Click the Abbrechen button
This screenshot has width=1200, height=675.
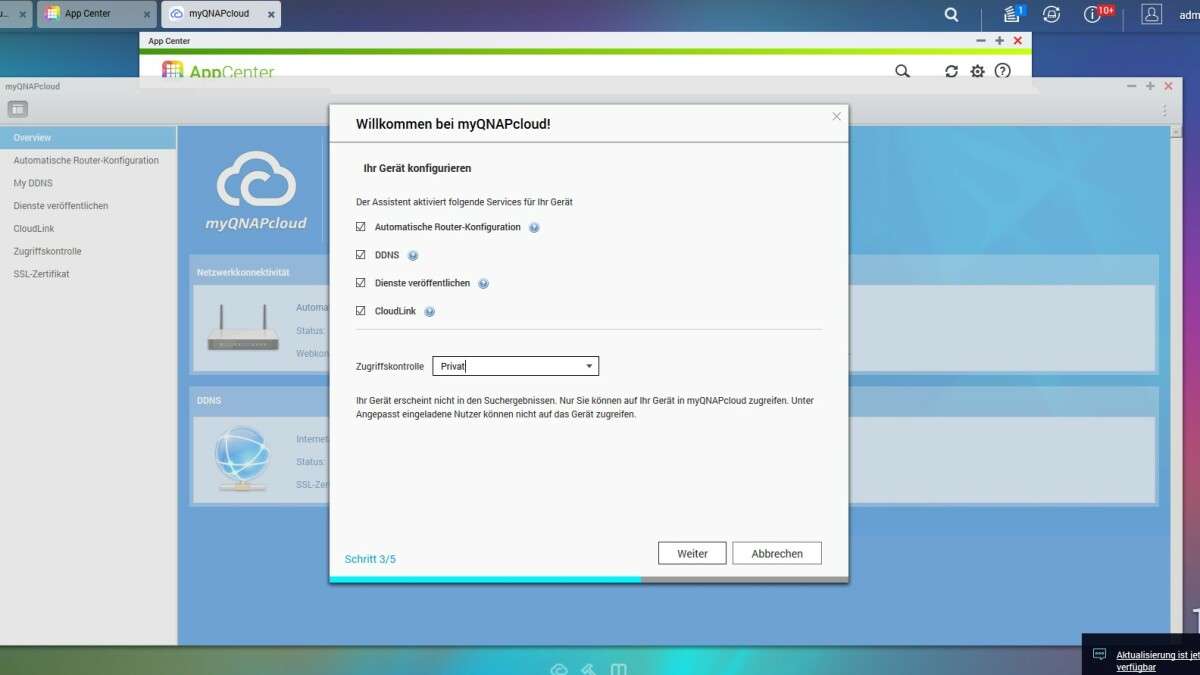(x=777, y=553)
